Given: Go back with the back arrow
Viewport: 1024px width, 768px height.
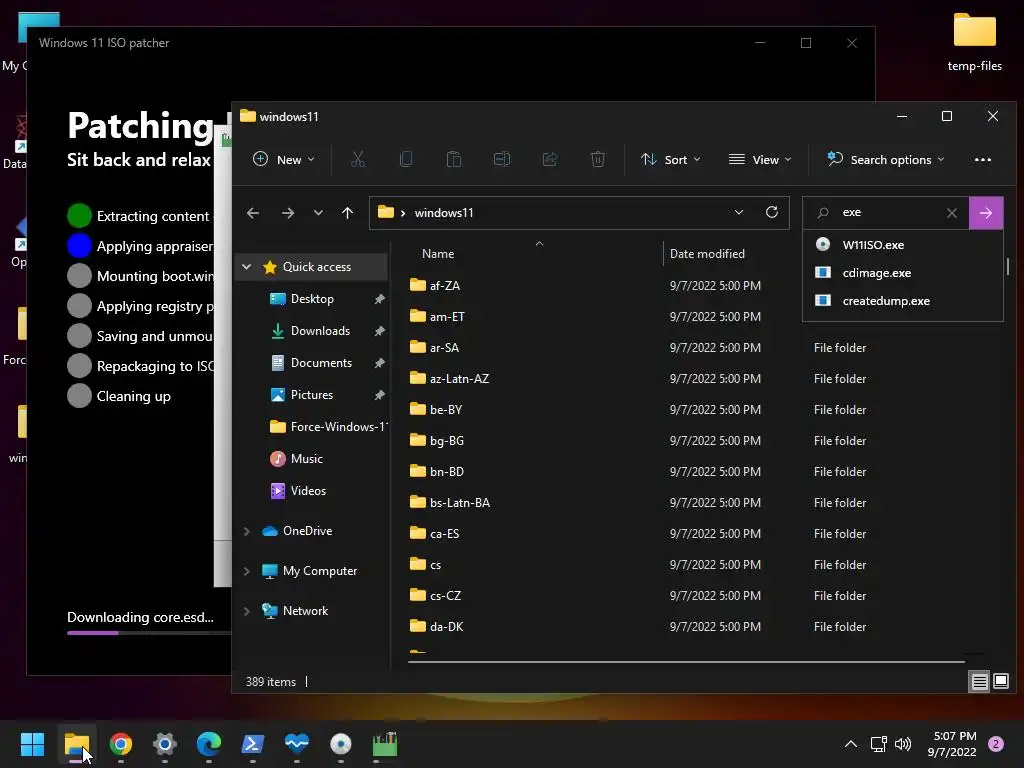Looking at the screenshot, I should [253, 213].
